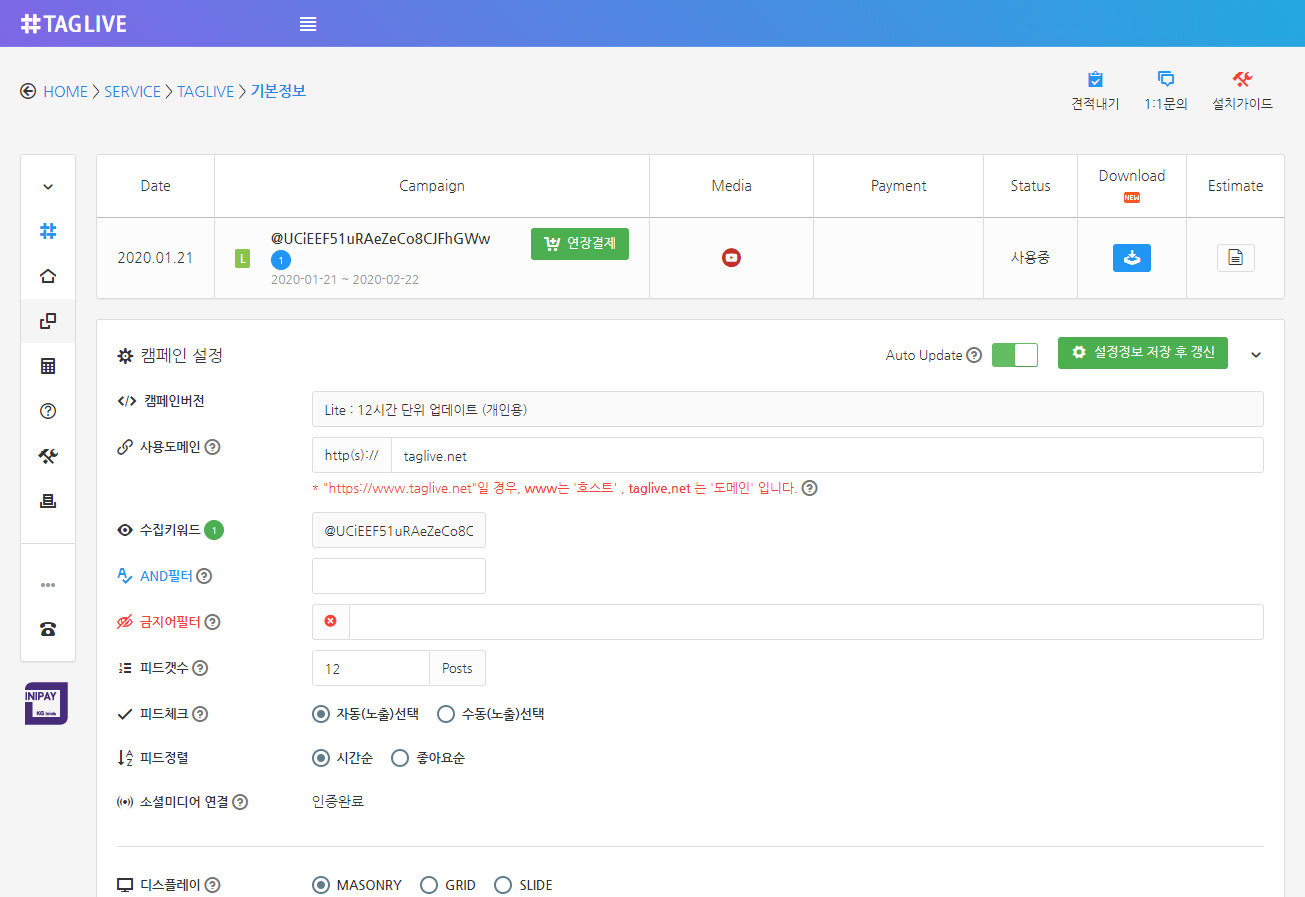Click the 금지어필터 text field
Image resolution: width=1305 pixels, height=897 pixels.
pyautogui.click(x=806, y=622)
